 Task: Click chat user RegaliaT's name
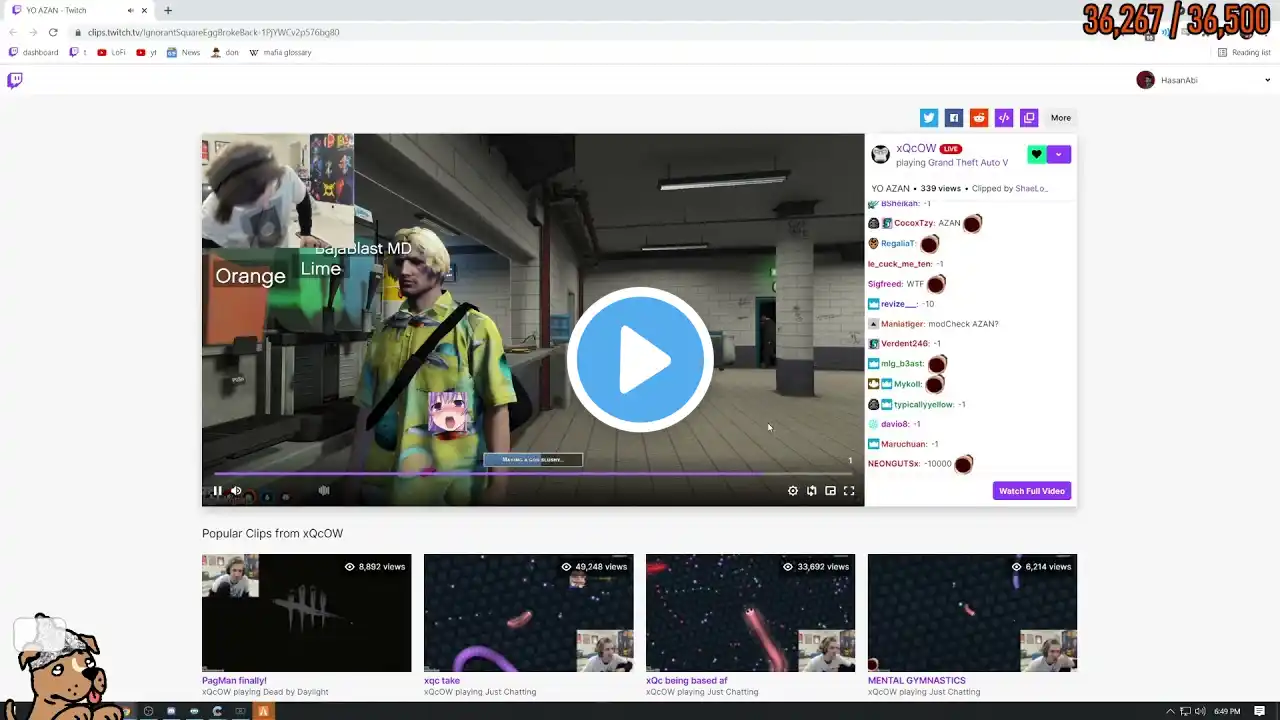pyautogui.click(x=898, y=244)
